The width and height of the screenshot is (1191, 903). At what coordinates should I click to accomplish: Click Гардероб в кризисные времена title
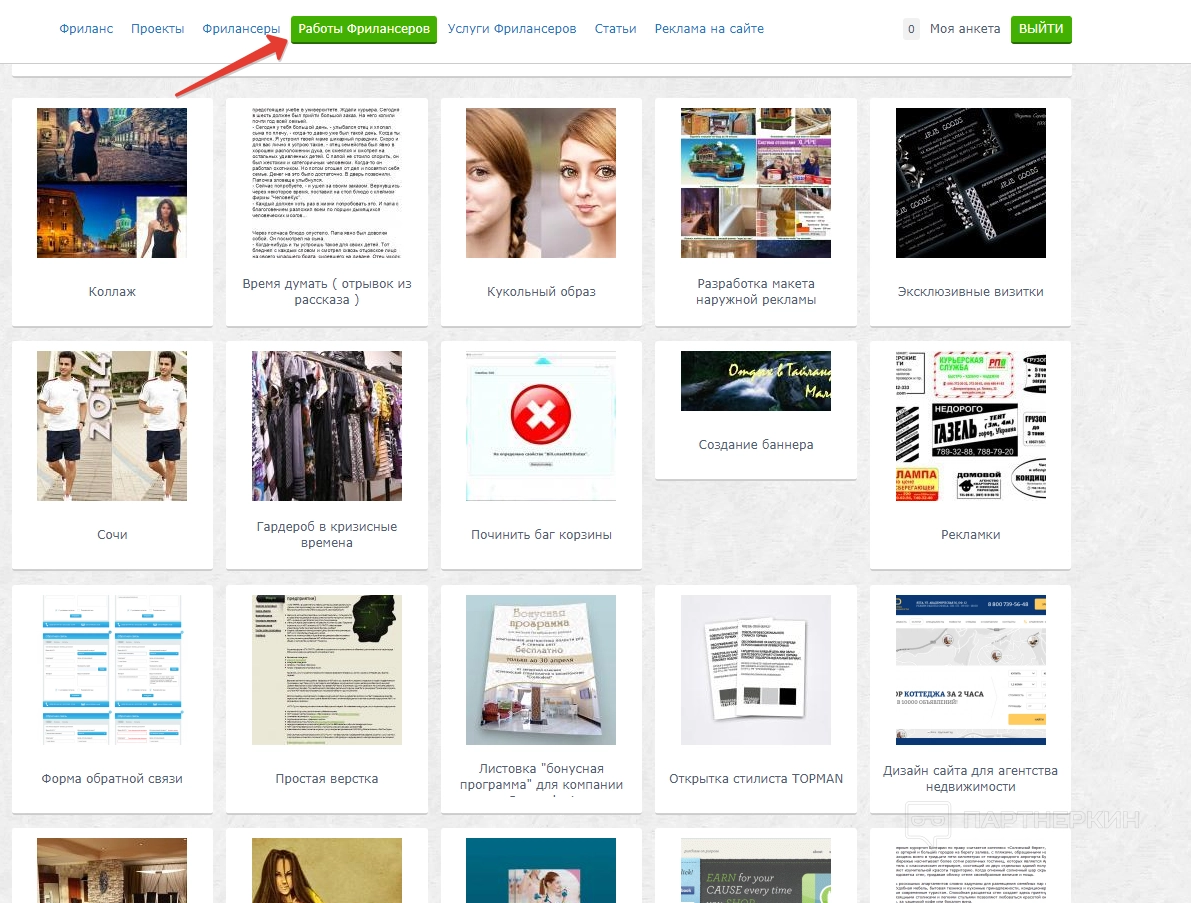click(x=327, y=535)
